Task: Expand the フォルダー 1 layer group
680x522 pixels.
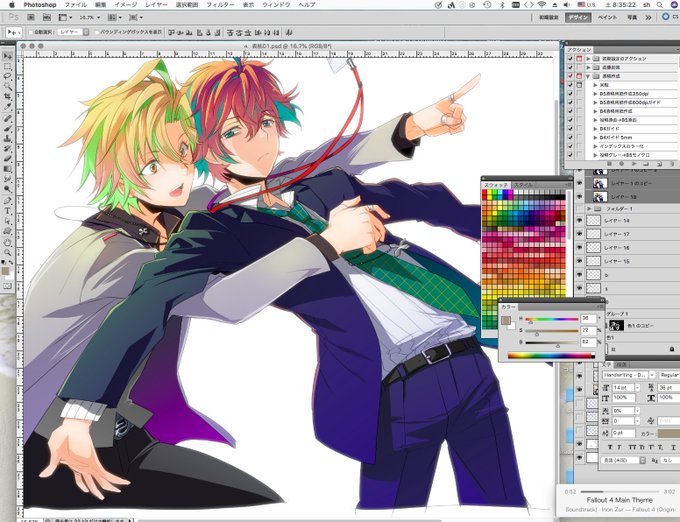Action: coord(589,209)
